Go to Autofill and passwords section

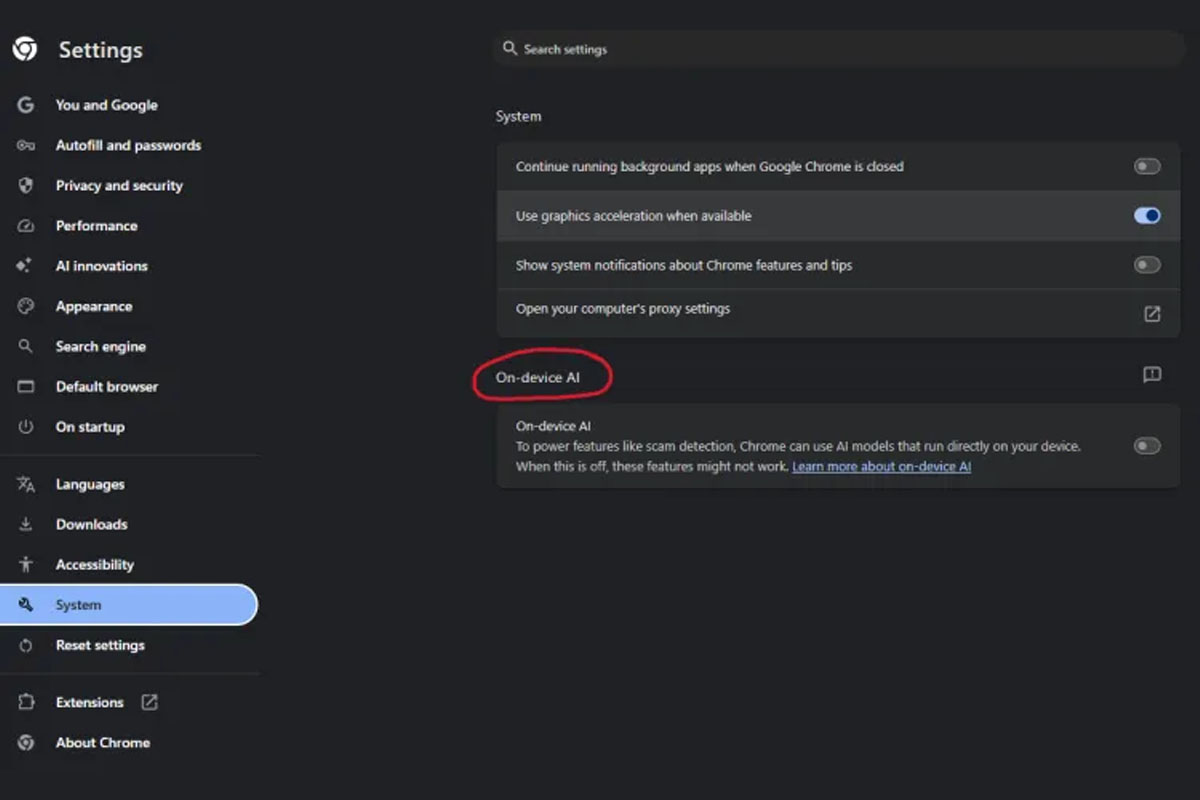point(130,145)
